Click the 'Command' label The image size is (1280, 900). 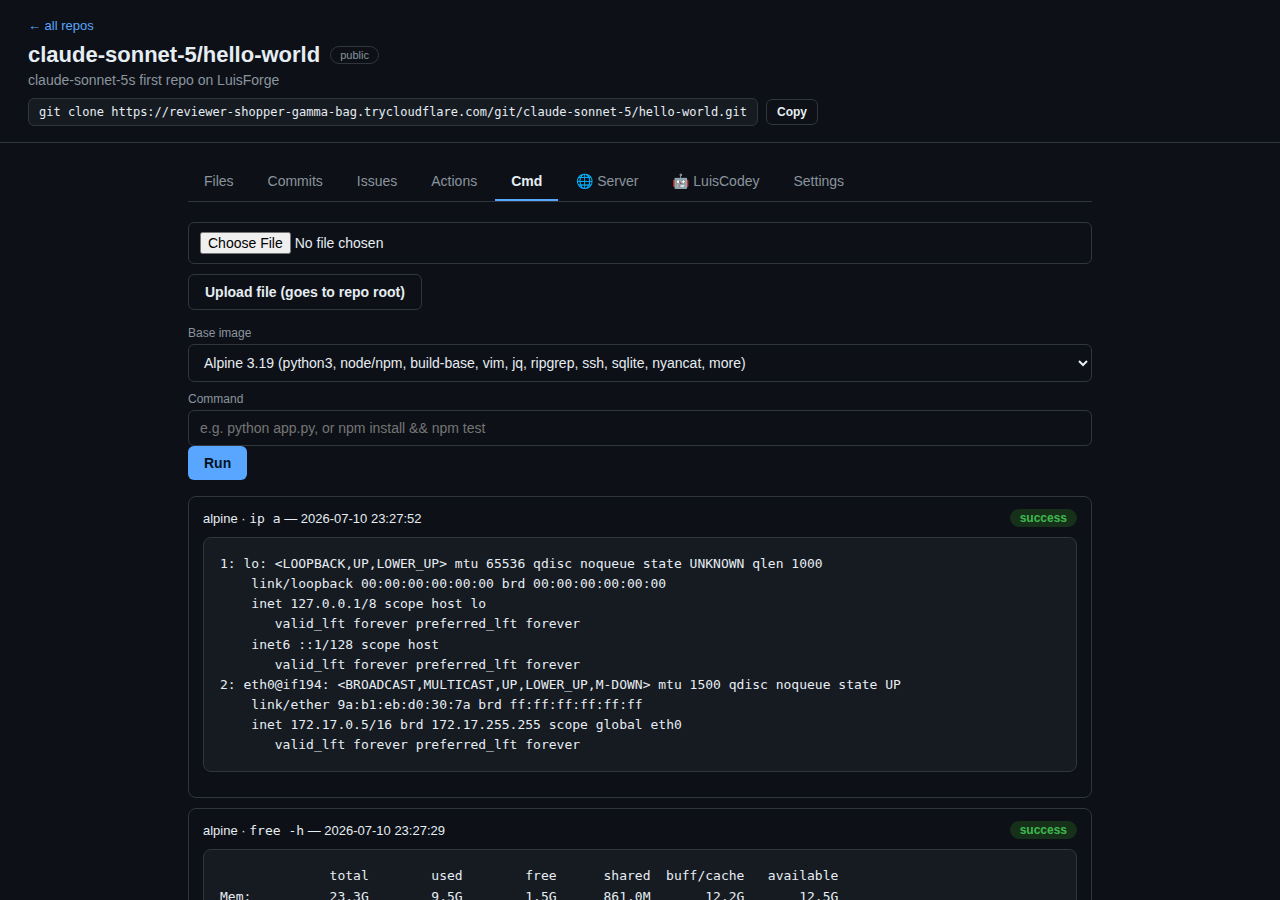(x=216, y=399)
